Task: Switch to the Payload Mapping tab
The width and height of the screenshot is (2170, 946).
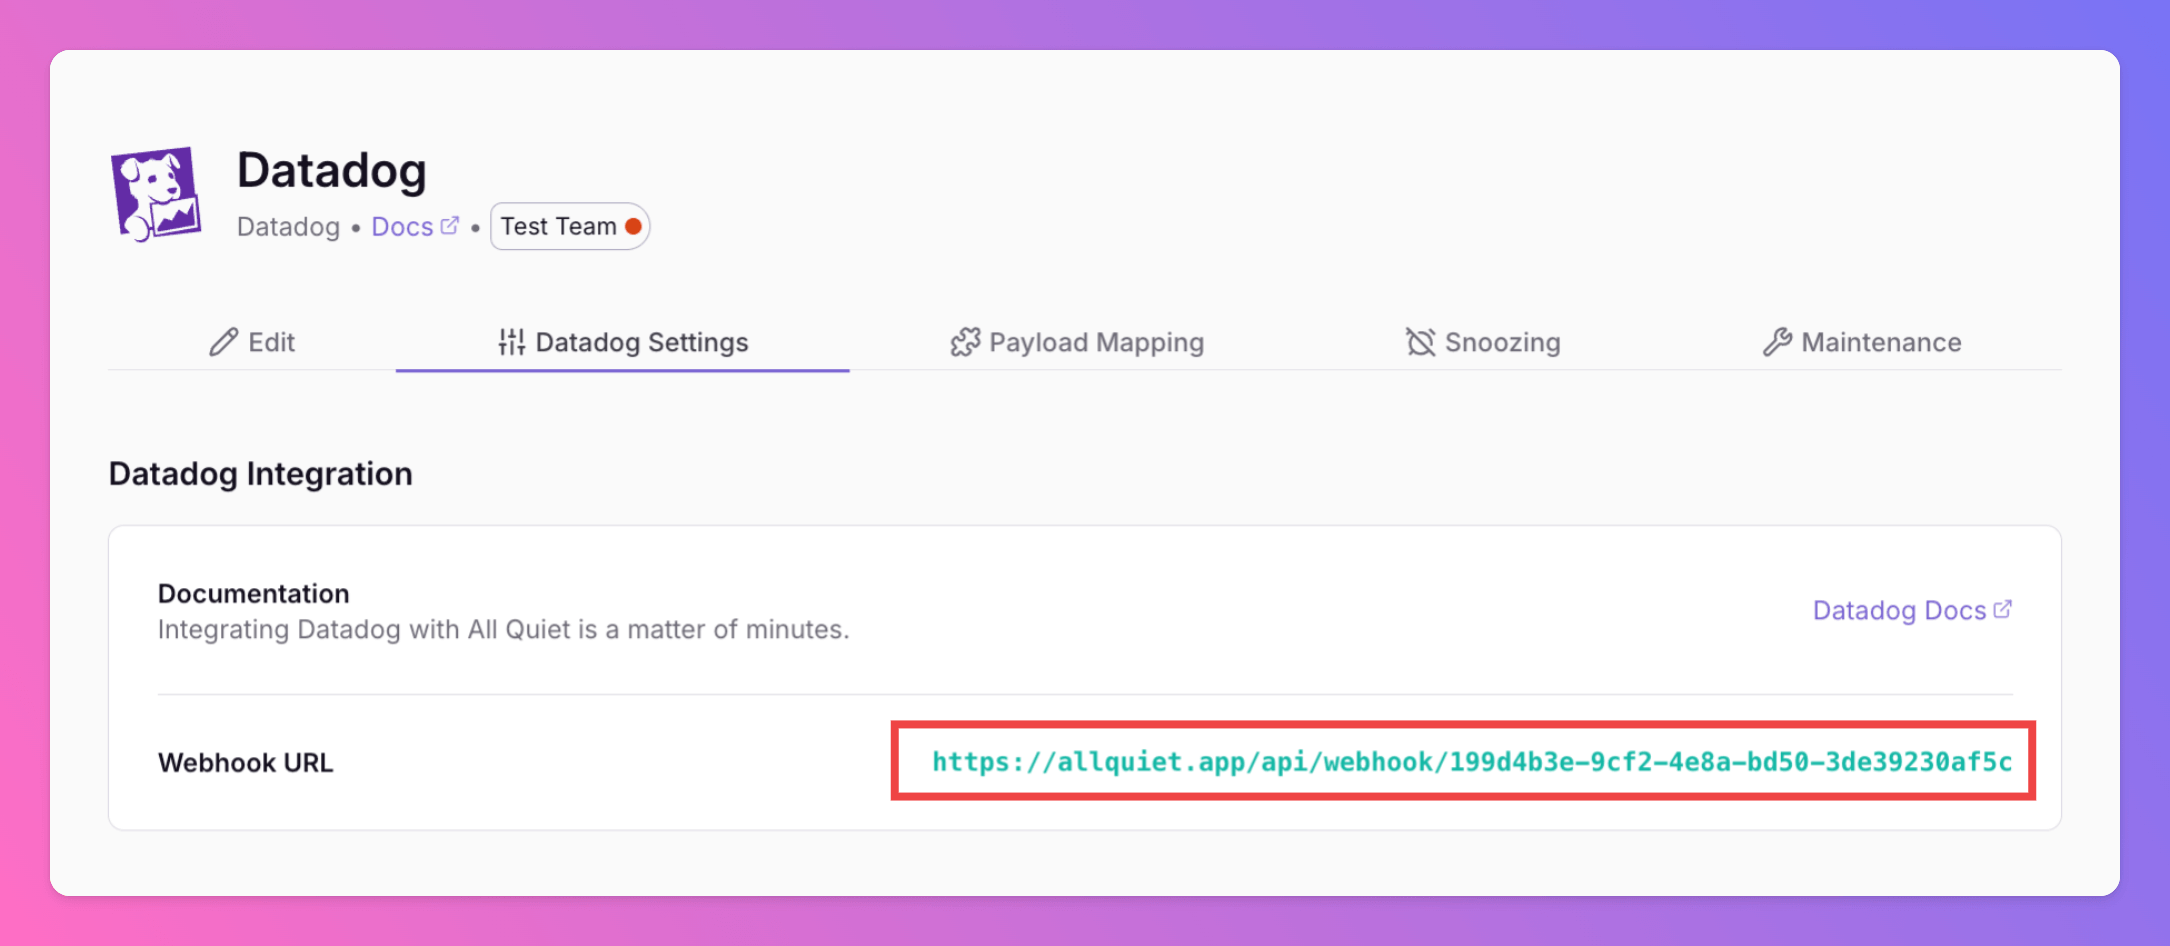Action: (x=1076, y=342)
